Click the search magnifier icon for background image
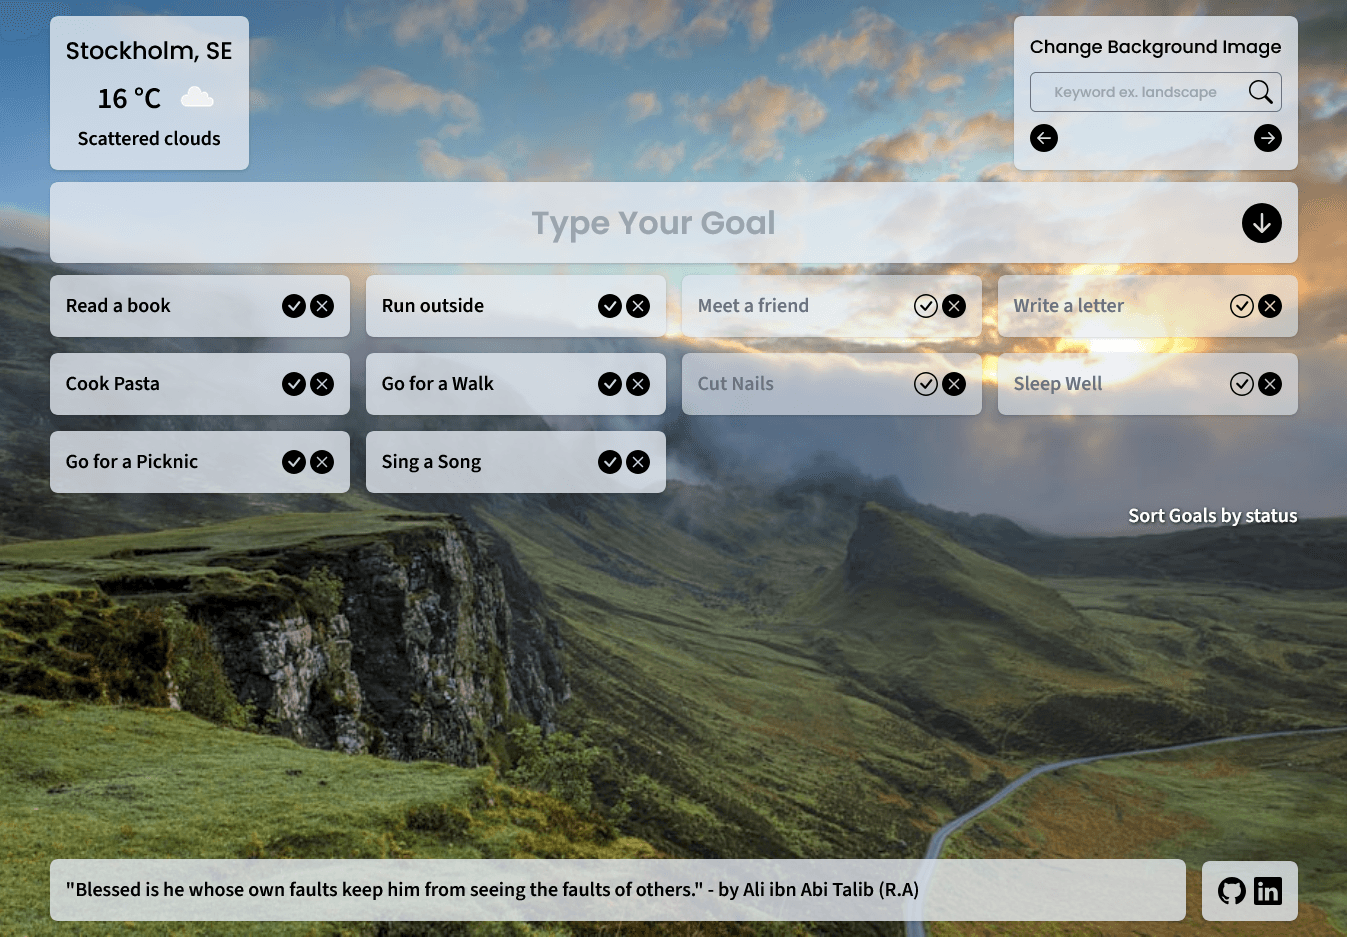This screenshot has height=937, width=1347. tap(1260, 92)
